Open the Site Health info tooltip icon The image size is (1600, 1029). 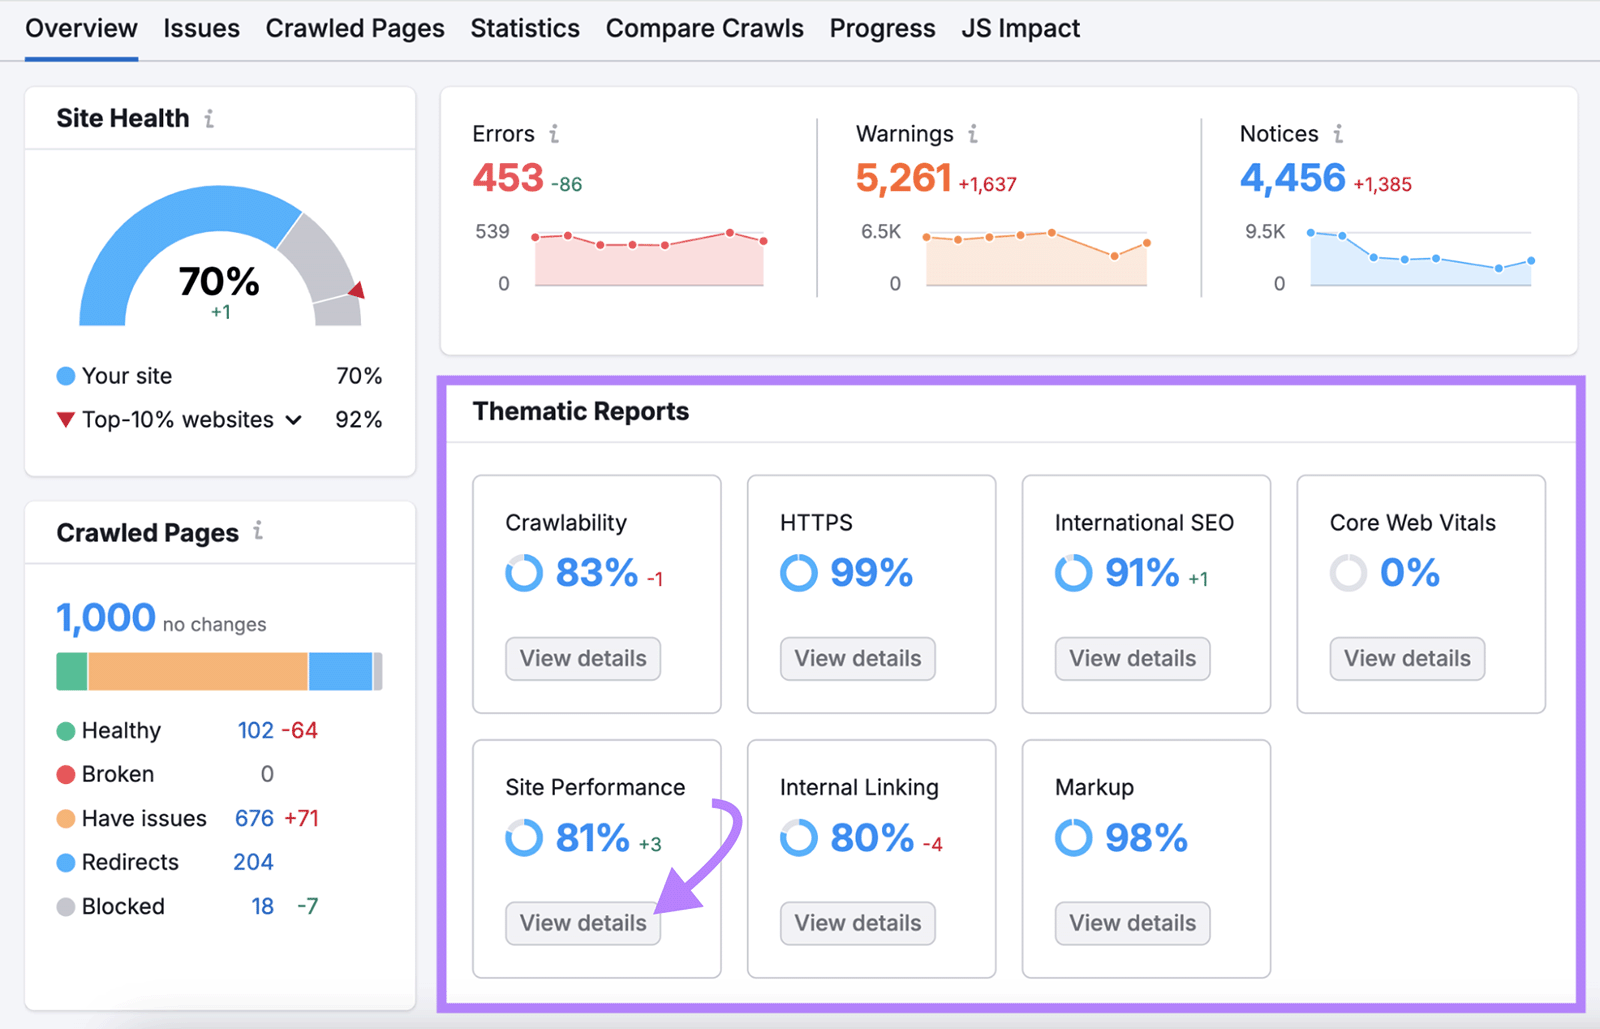click(x=209, y=117)
